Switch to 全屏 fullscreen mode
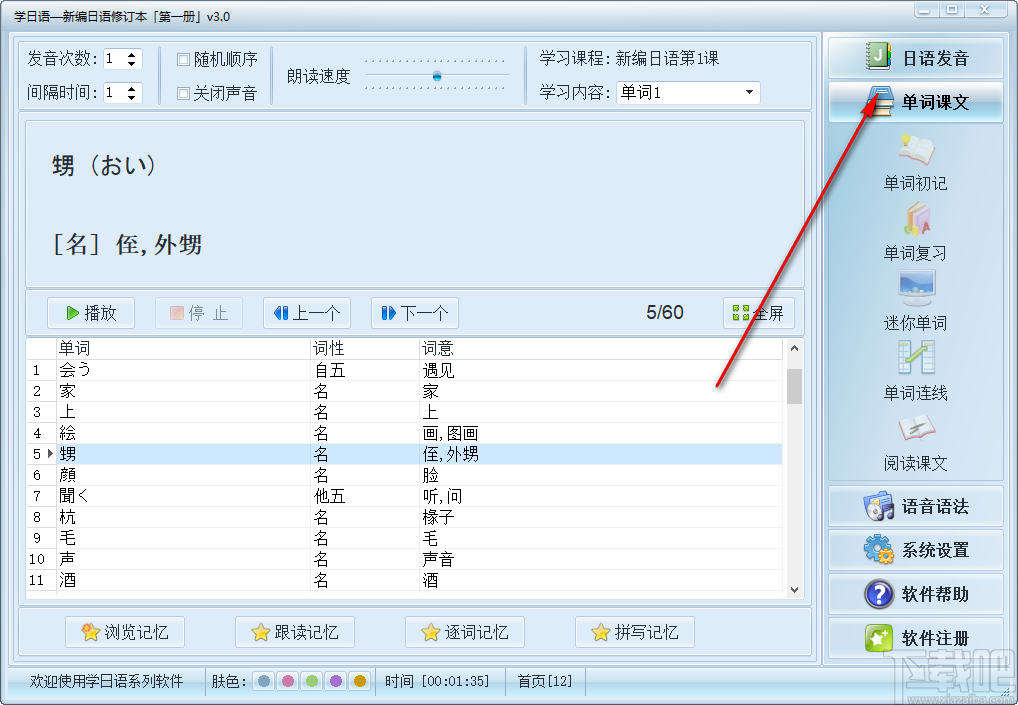Image resolution: width=1018 pixels, height=705 pixels. click(758, 313)
